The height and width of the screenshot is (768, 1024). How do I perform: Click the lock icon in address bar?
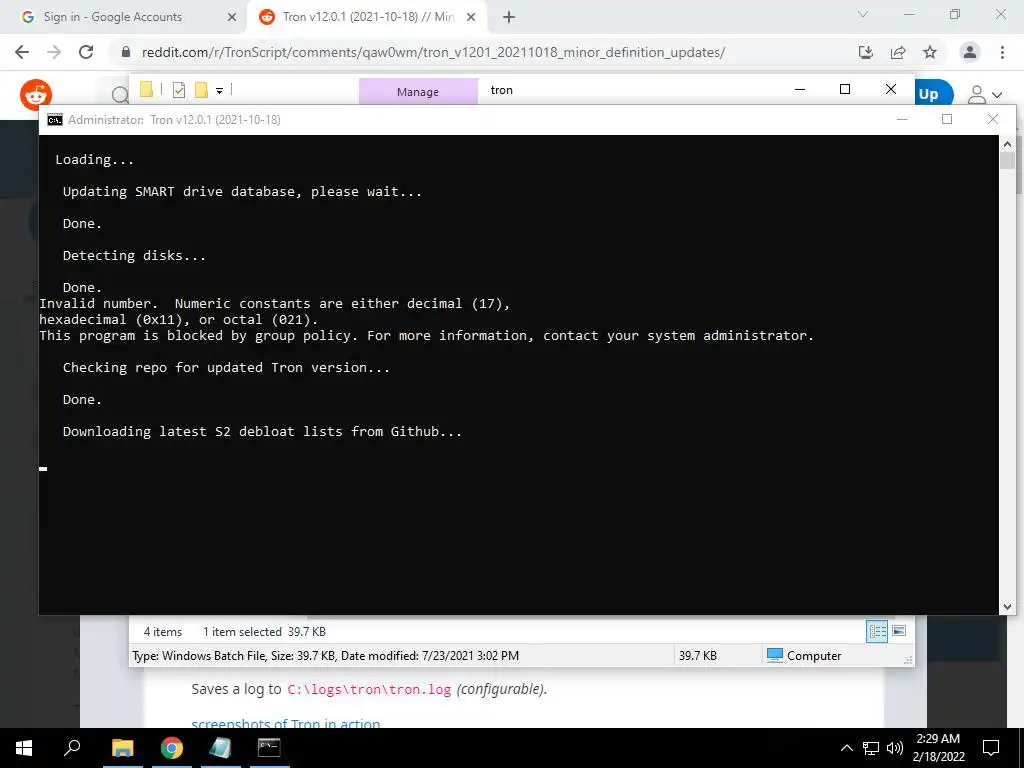click(126, 52)
